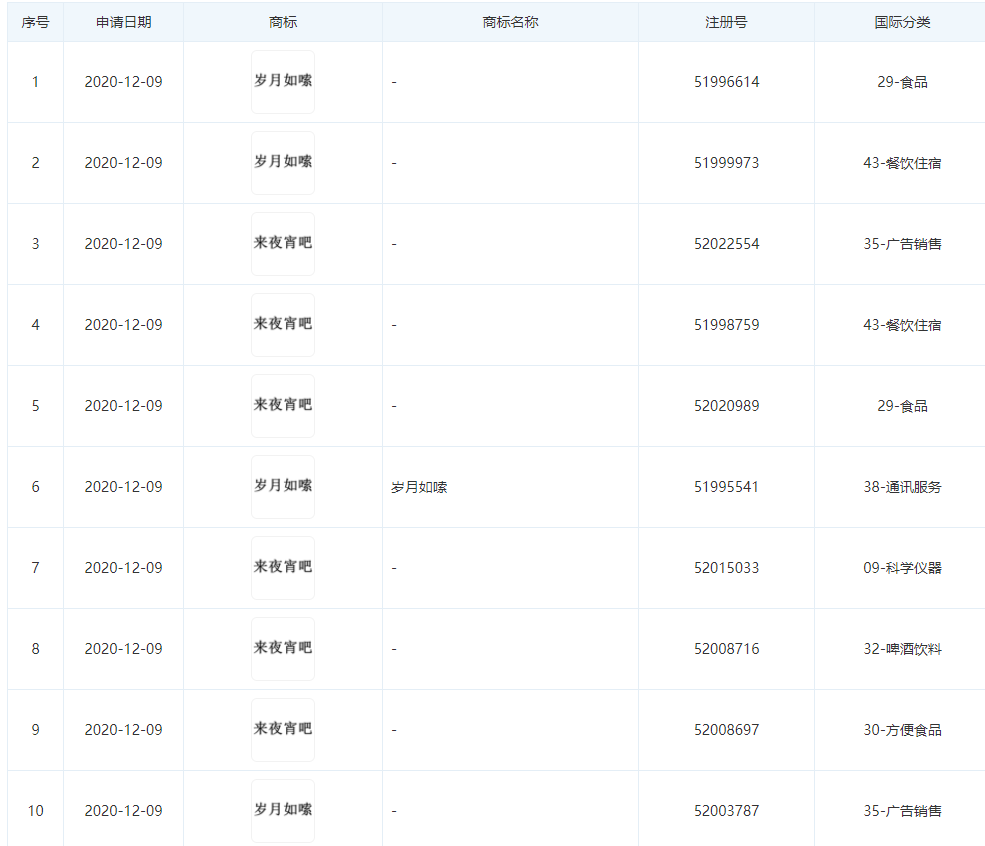Click the trademark thumbnail in row 8

point(283,649)
